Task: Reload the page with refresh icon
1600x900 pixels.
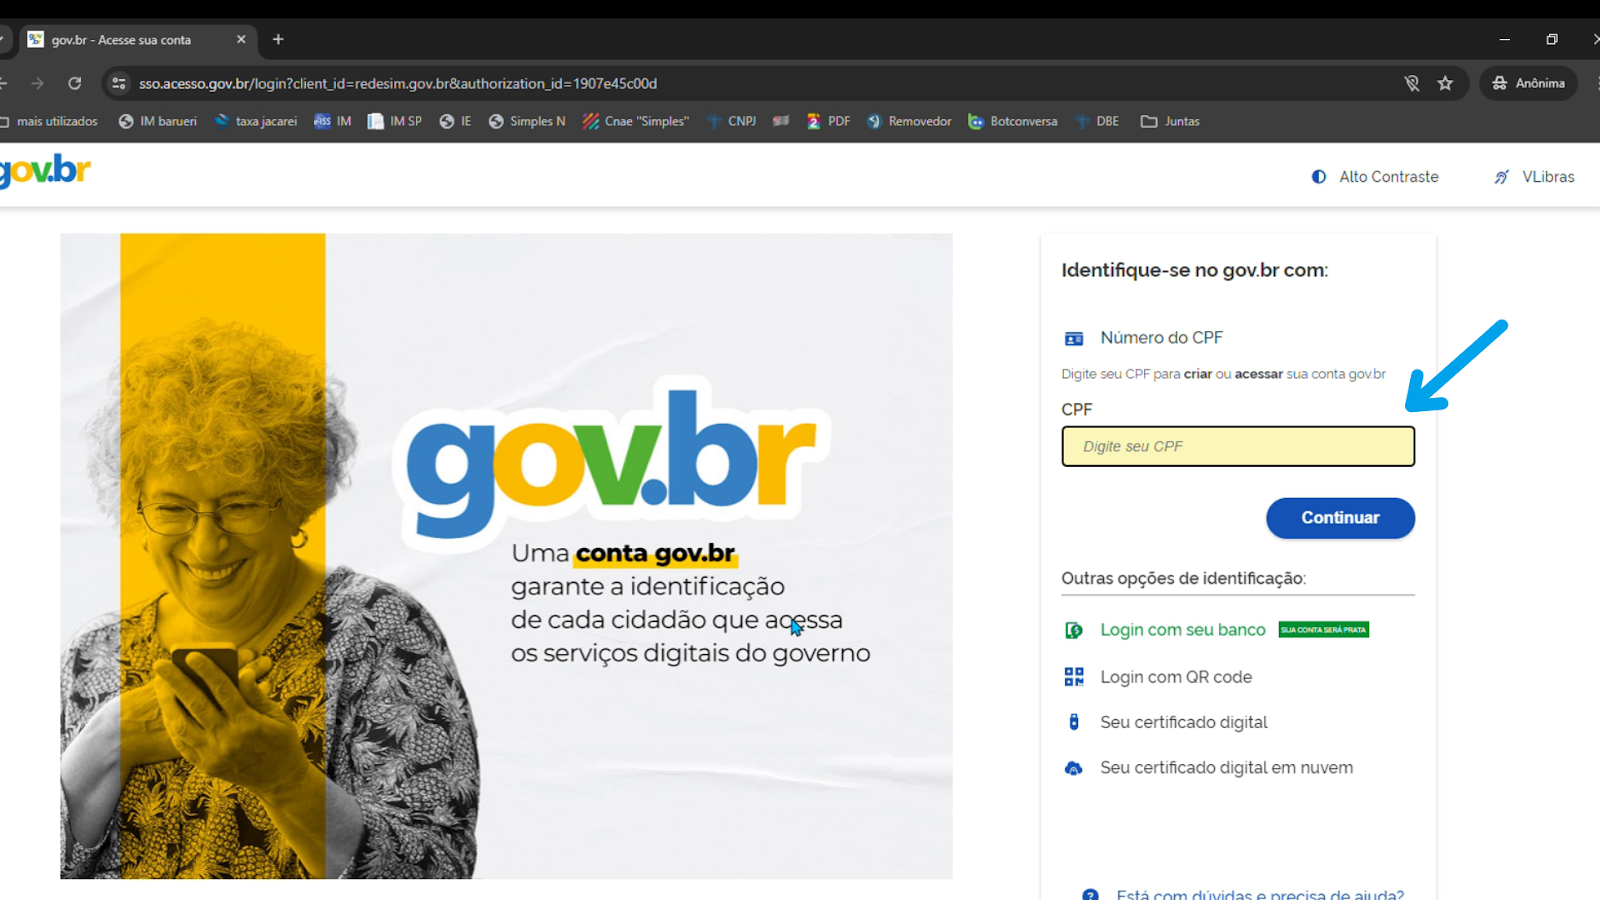Action: [x=75, y=83]
